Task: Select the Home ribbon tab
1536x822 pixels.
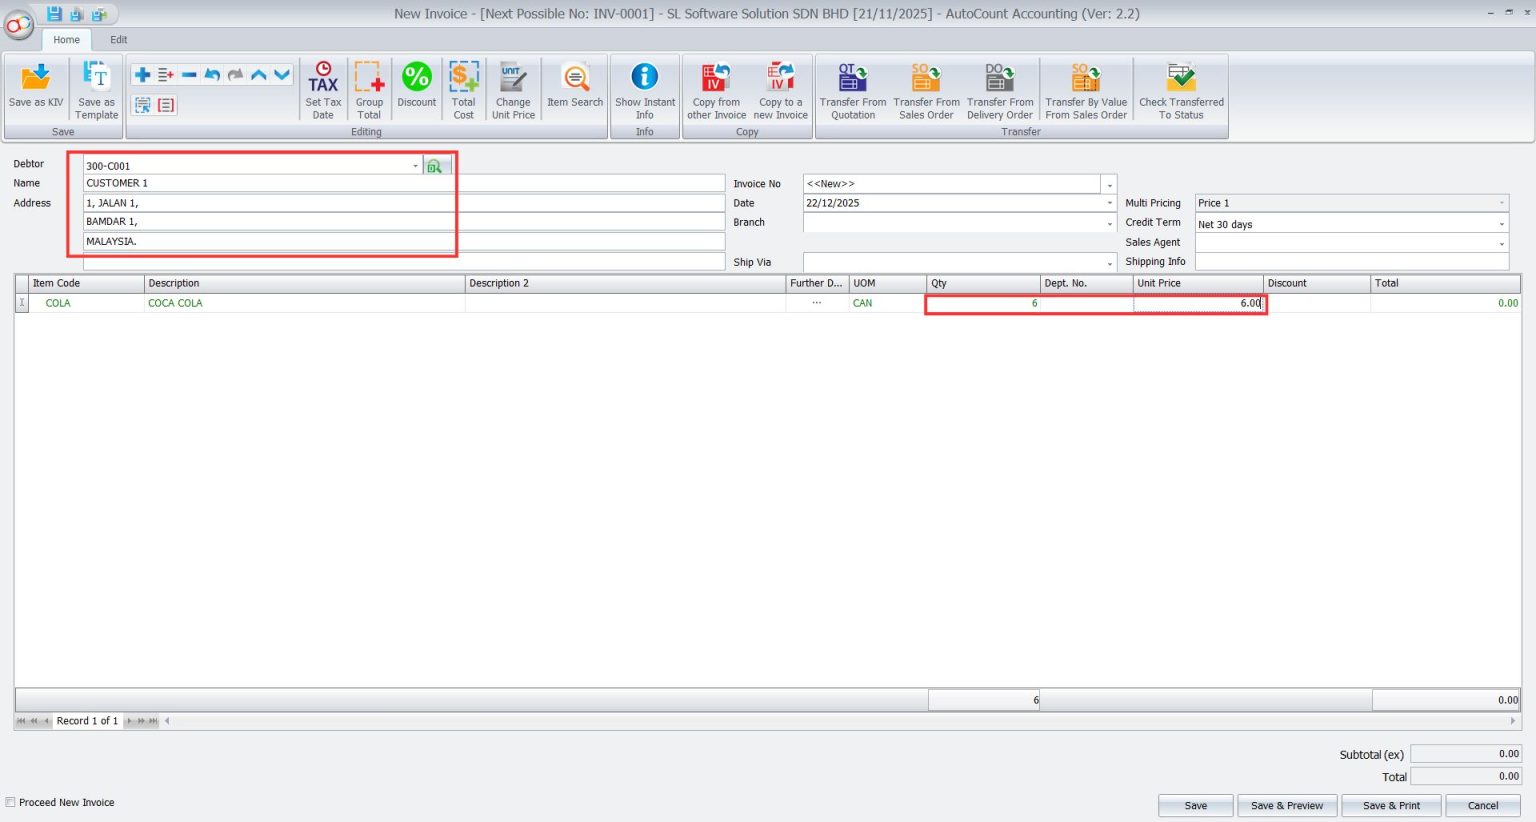Action: tap(66, 39)
